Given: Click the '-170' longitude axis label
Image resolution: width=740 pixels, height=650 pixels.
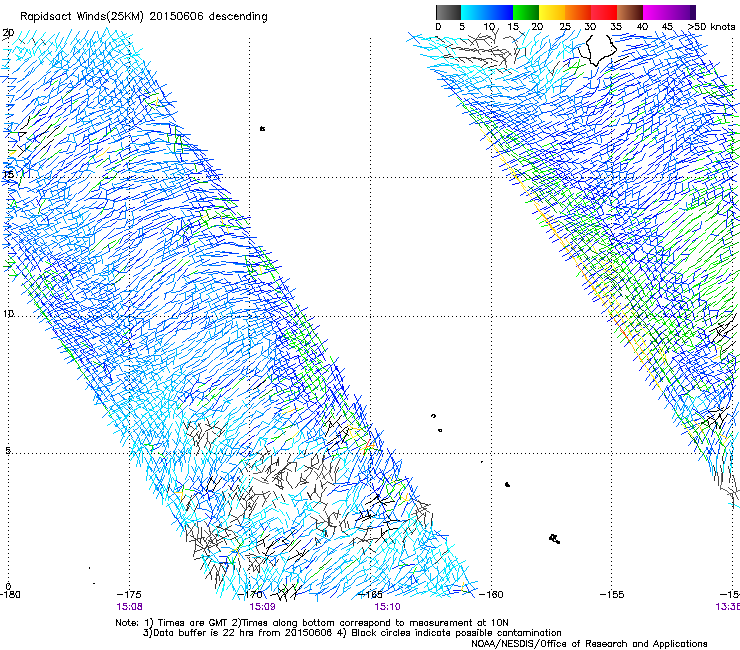Looking at the screenshot, I should pos(250,594).
